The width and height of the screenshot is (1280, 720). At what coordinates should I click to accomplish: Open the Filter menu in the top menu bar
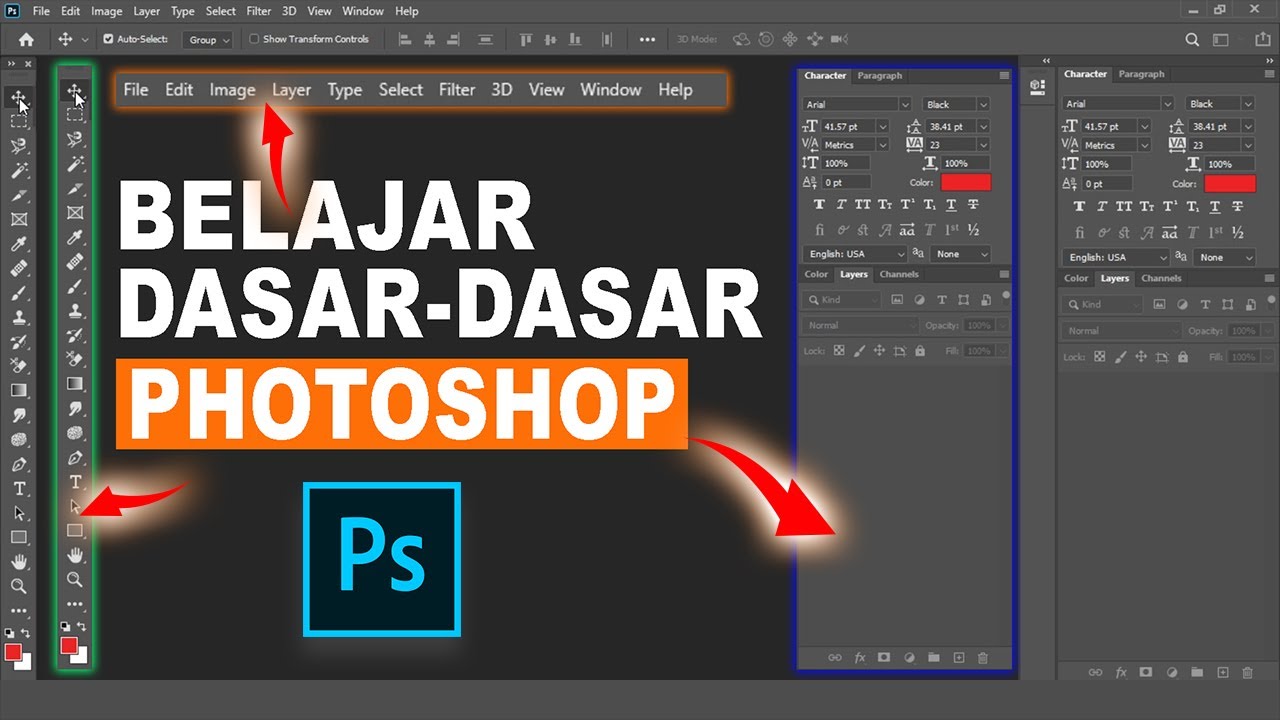click(259, 11)
